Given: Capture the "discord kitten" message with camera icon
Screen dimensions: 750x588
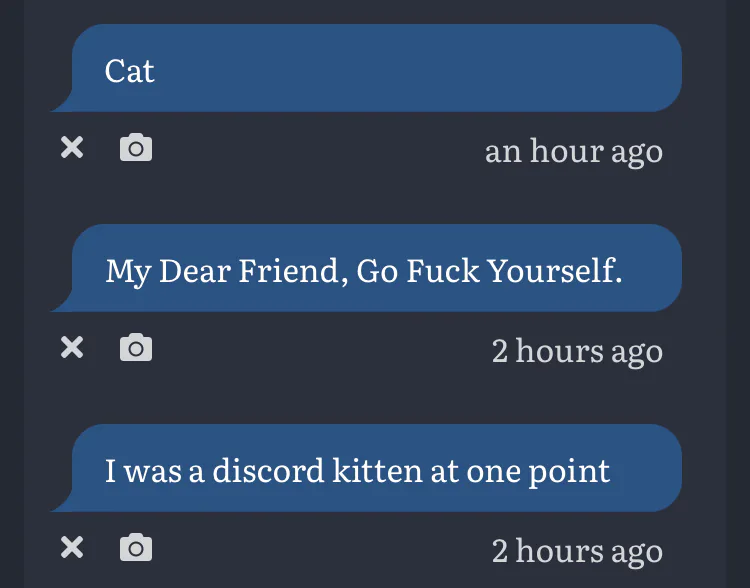Looking at the screenshot, I should click(136, 548).
